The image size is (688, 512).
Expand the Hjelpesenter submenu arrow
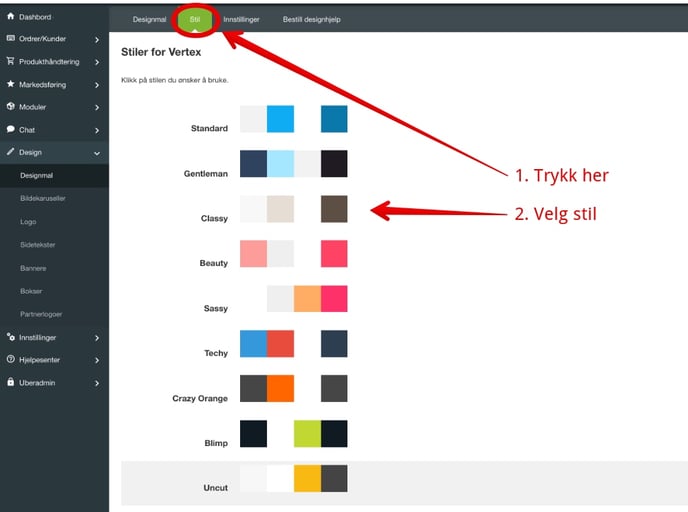click(x=97, y=360)
